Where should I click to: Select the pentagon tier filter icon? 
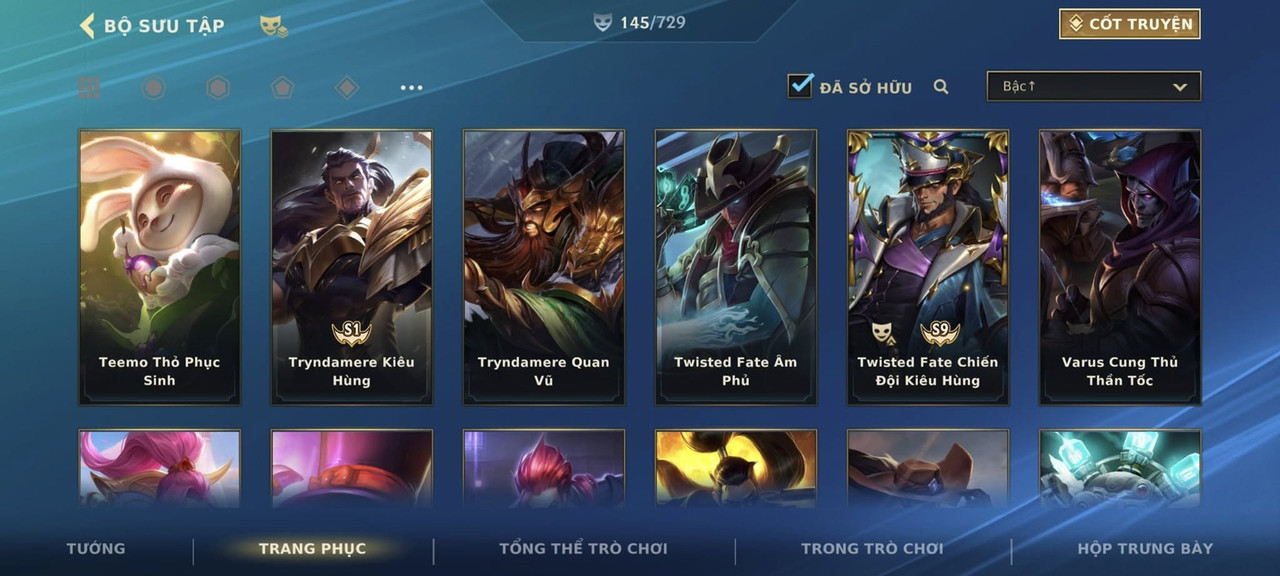[x=282, y=88]
